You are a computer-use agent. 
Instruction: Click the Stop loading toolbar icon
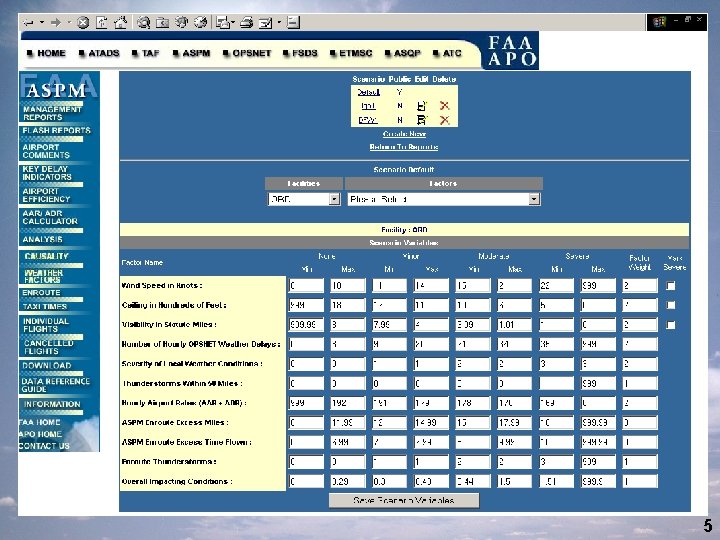point(83,22)
